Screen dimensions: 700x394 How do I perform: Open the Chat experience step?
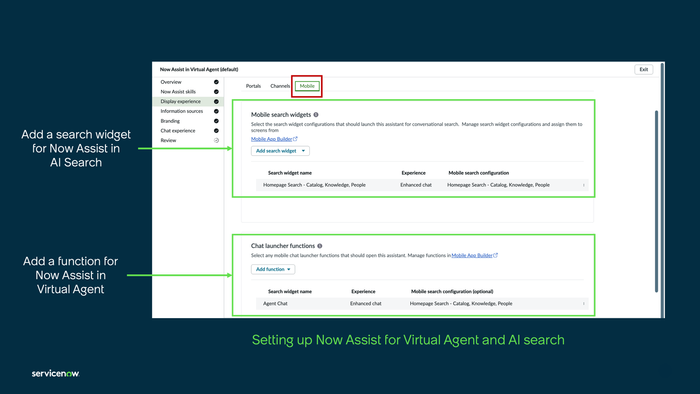pos(178,131)
